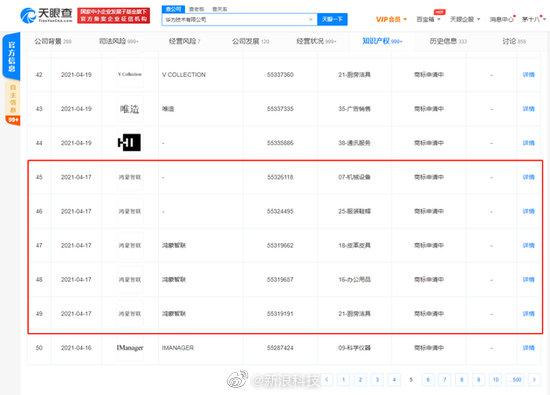This screenshot has height=395, width=550.
Task: Go to the previous page with left arrow
Action: coord(327,379)
